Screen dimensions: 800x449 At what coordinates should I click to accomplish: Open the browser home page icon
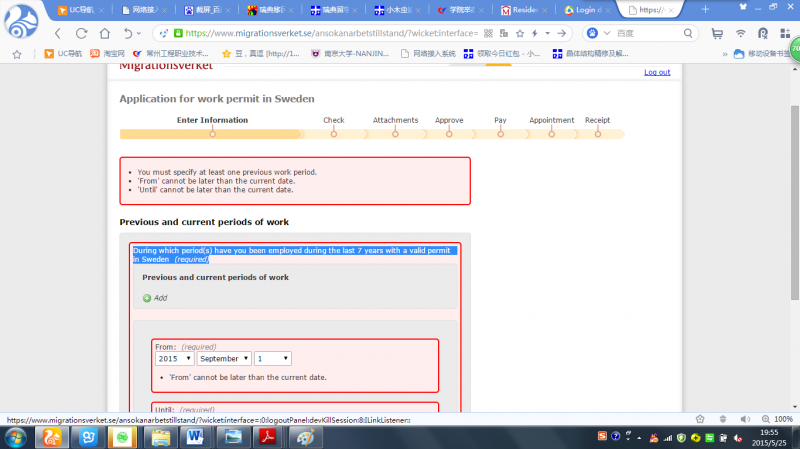click(105, 34)
